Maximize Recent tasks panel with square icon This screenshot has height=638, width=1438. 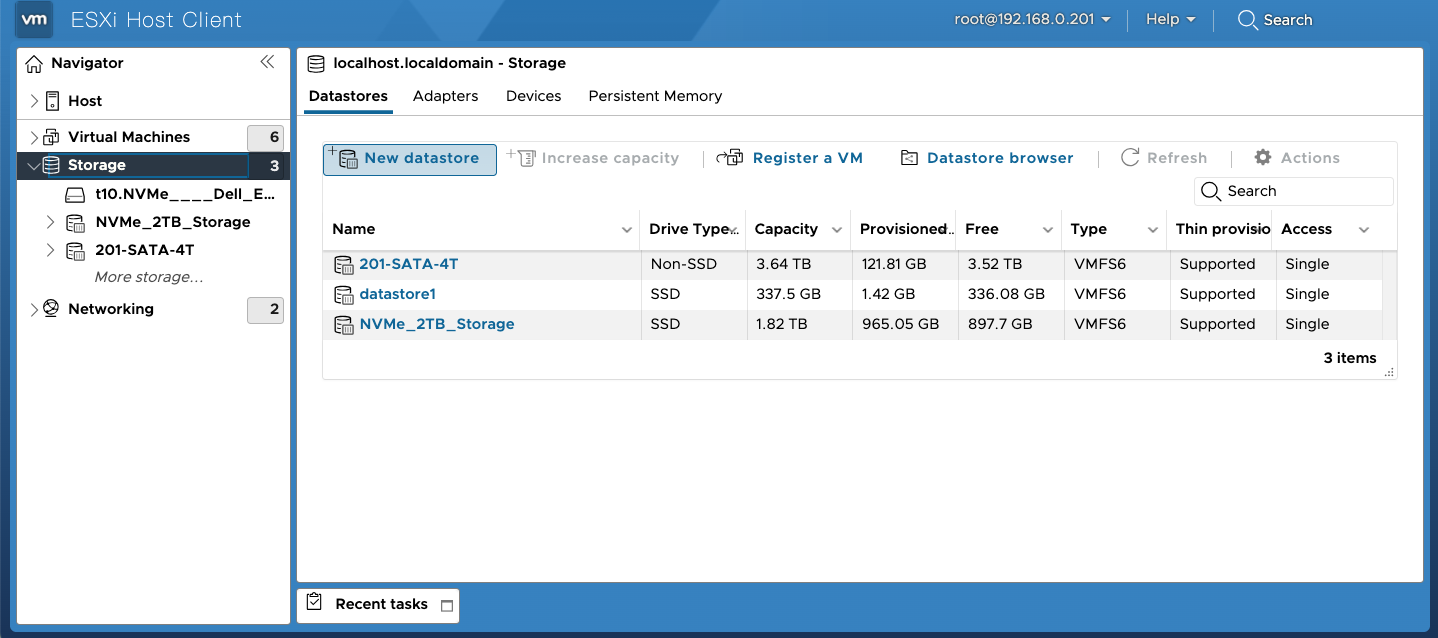(447, 606)
